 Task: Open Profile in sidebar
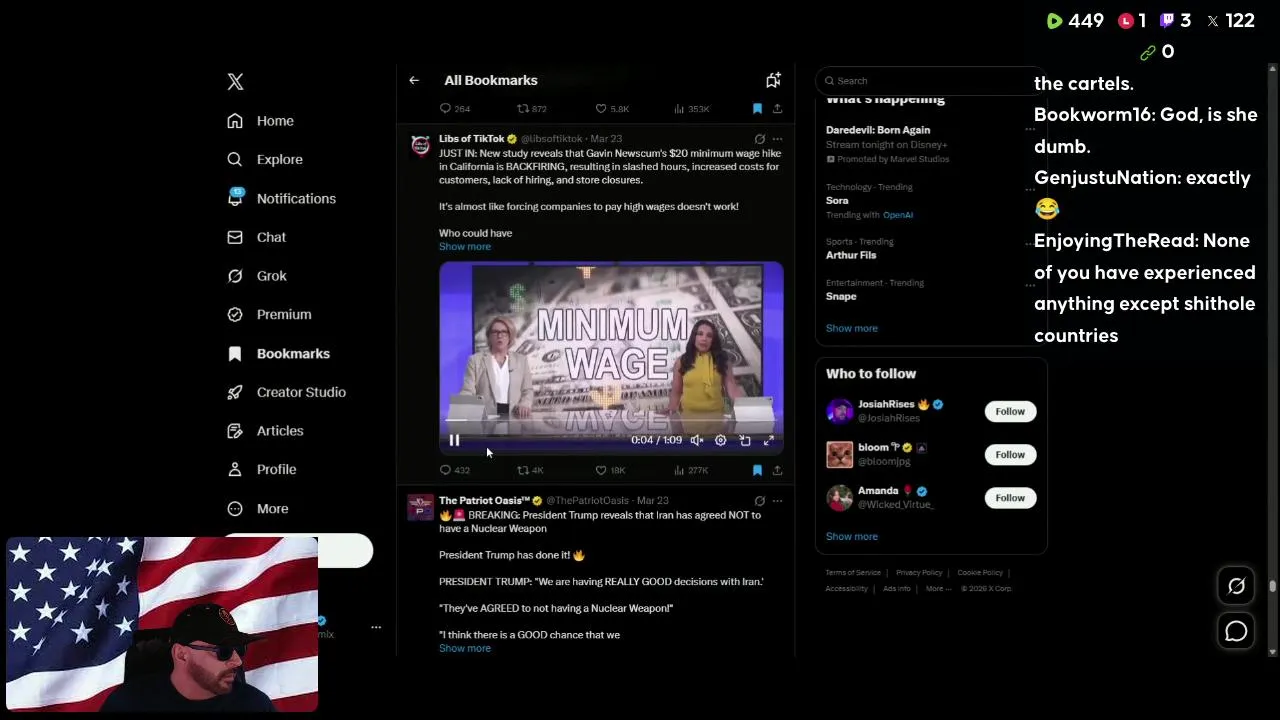261,469
